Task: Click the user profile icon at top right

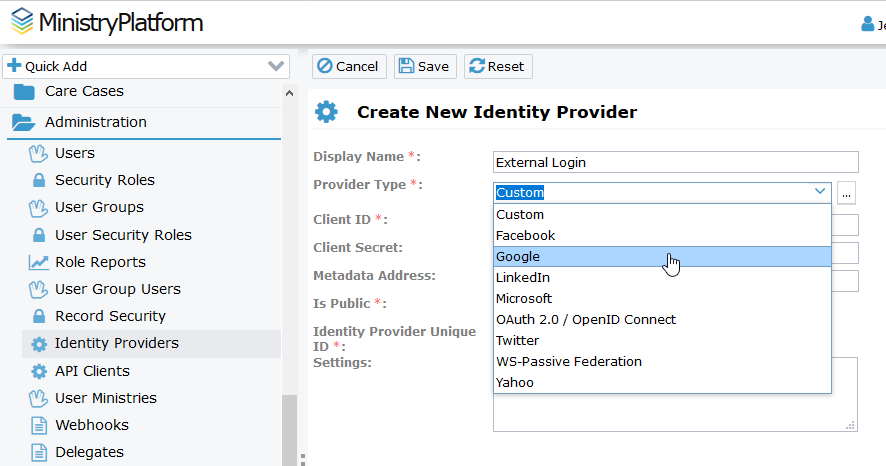Action: point(867,23)
